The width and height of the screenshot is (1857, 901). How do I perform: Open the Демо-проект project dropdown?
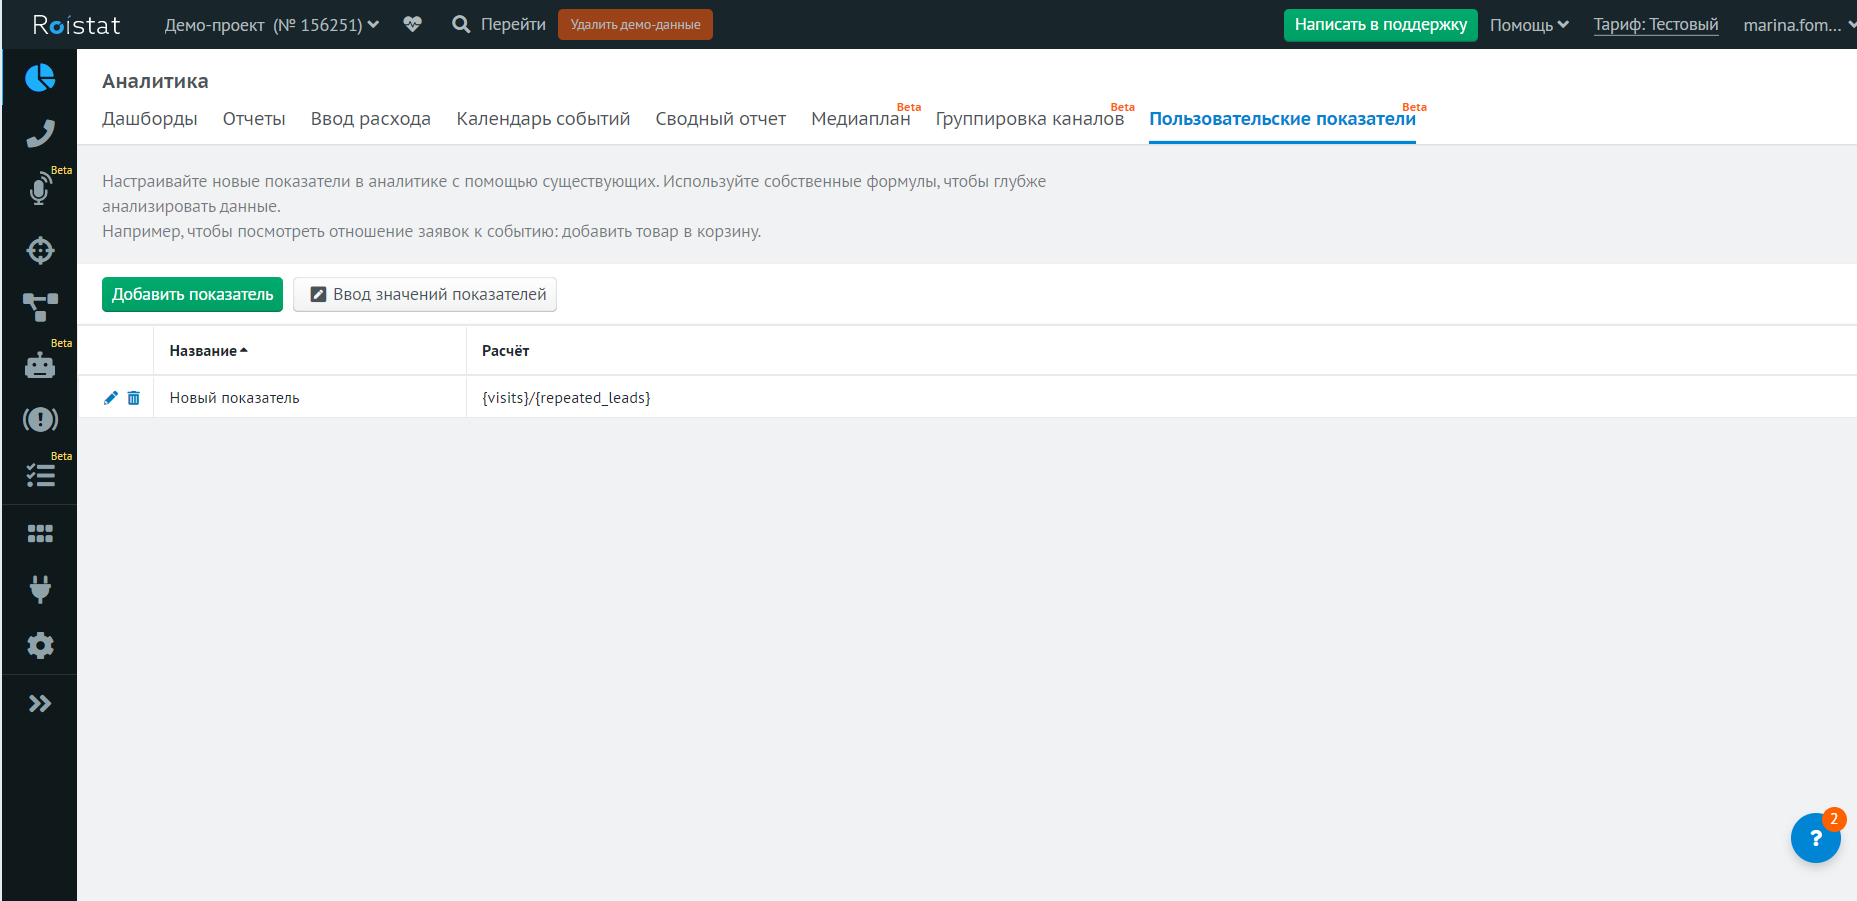(271, 25)
